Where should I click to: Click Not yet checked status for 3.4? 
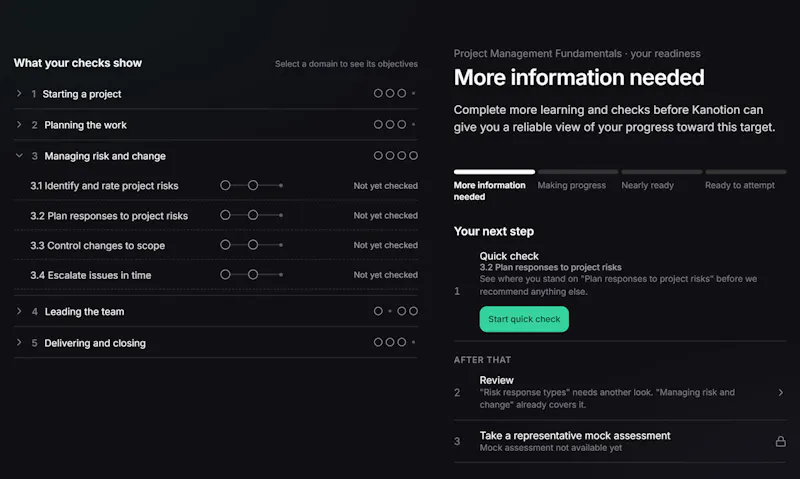386,274
